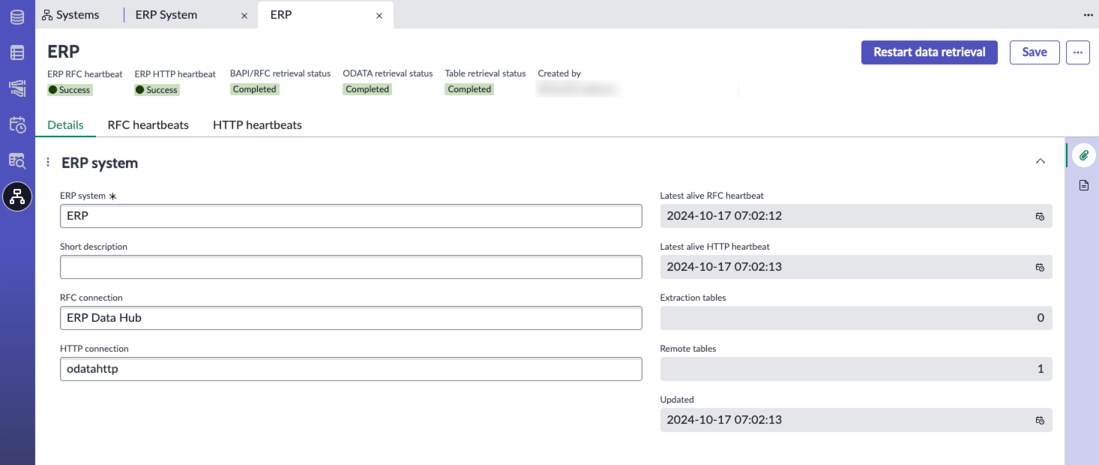1099x465 pixels.
Task: Open attachments paperclip in right panel
Action: point(1084,155)
